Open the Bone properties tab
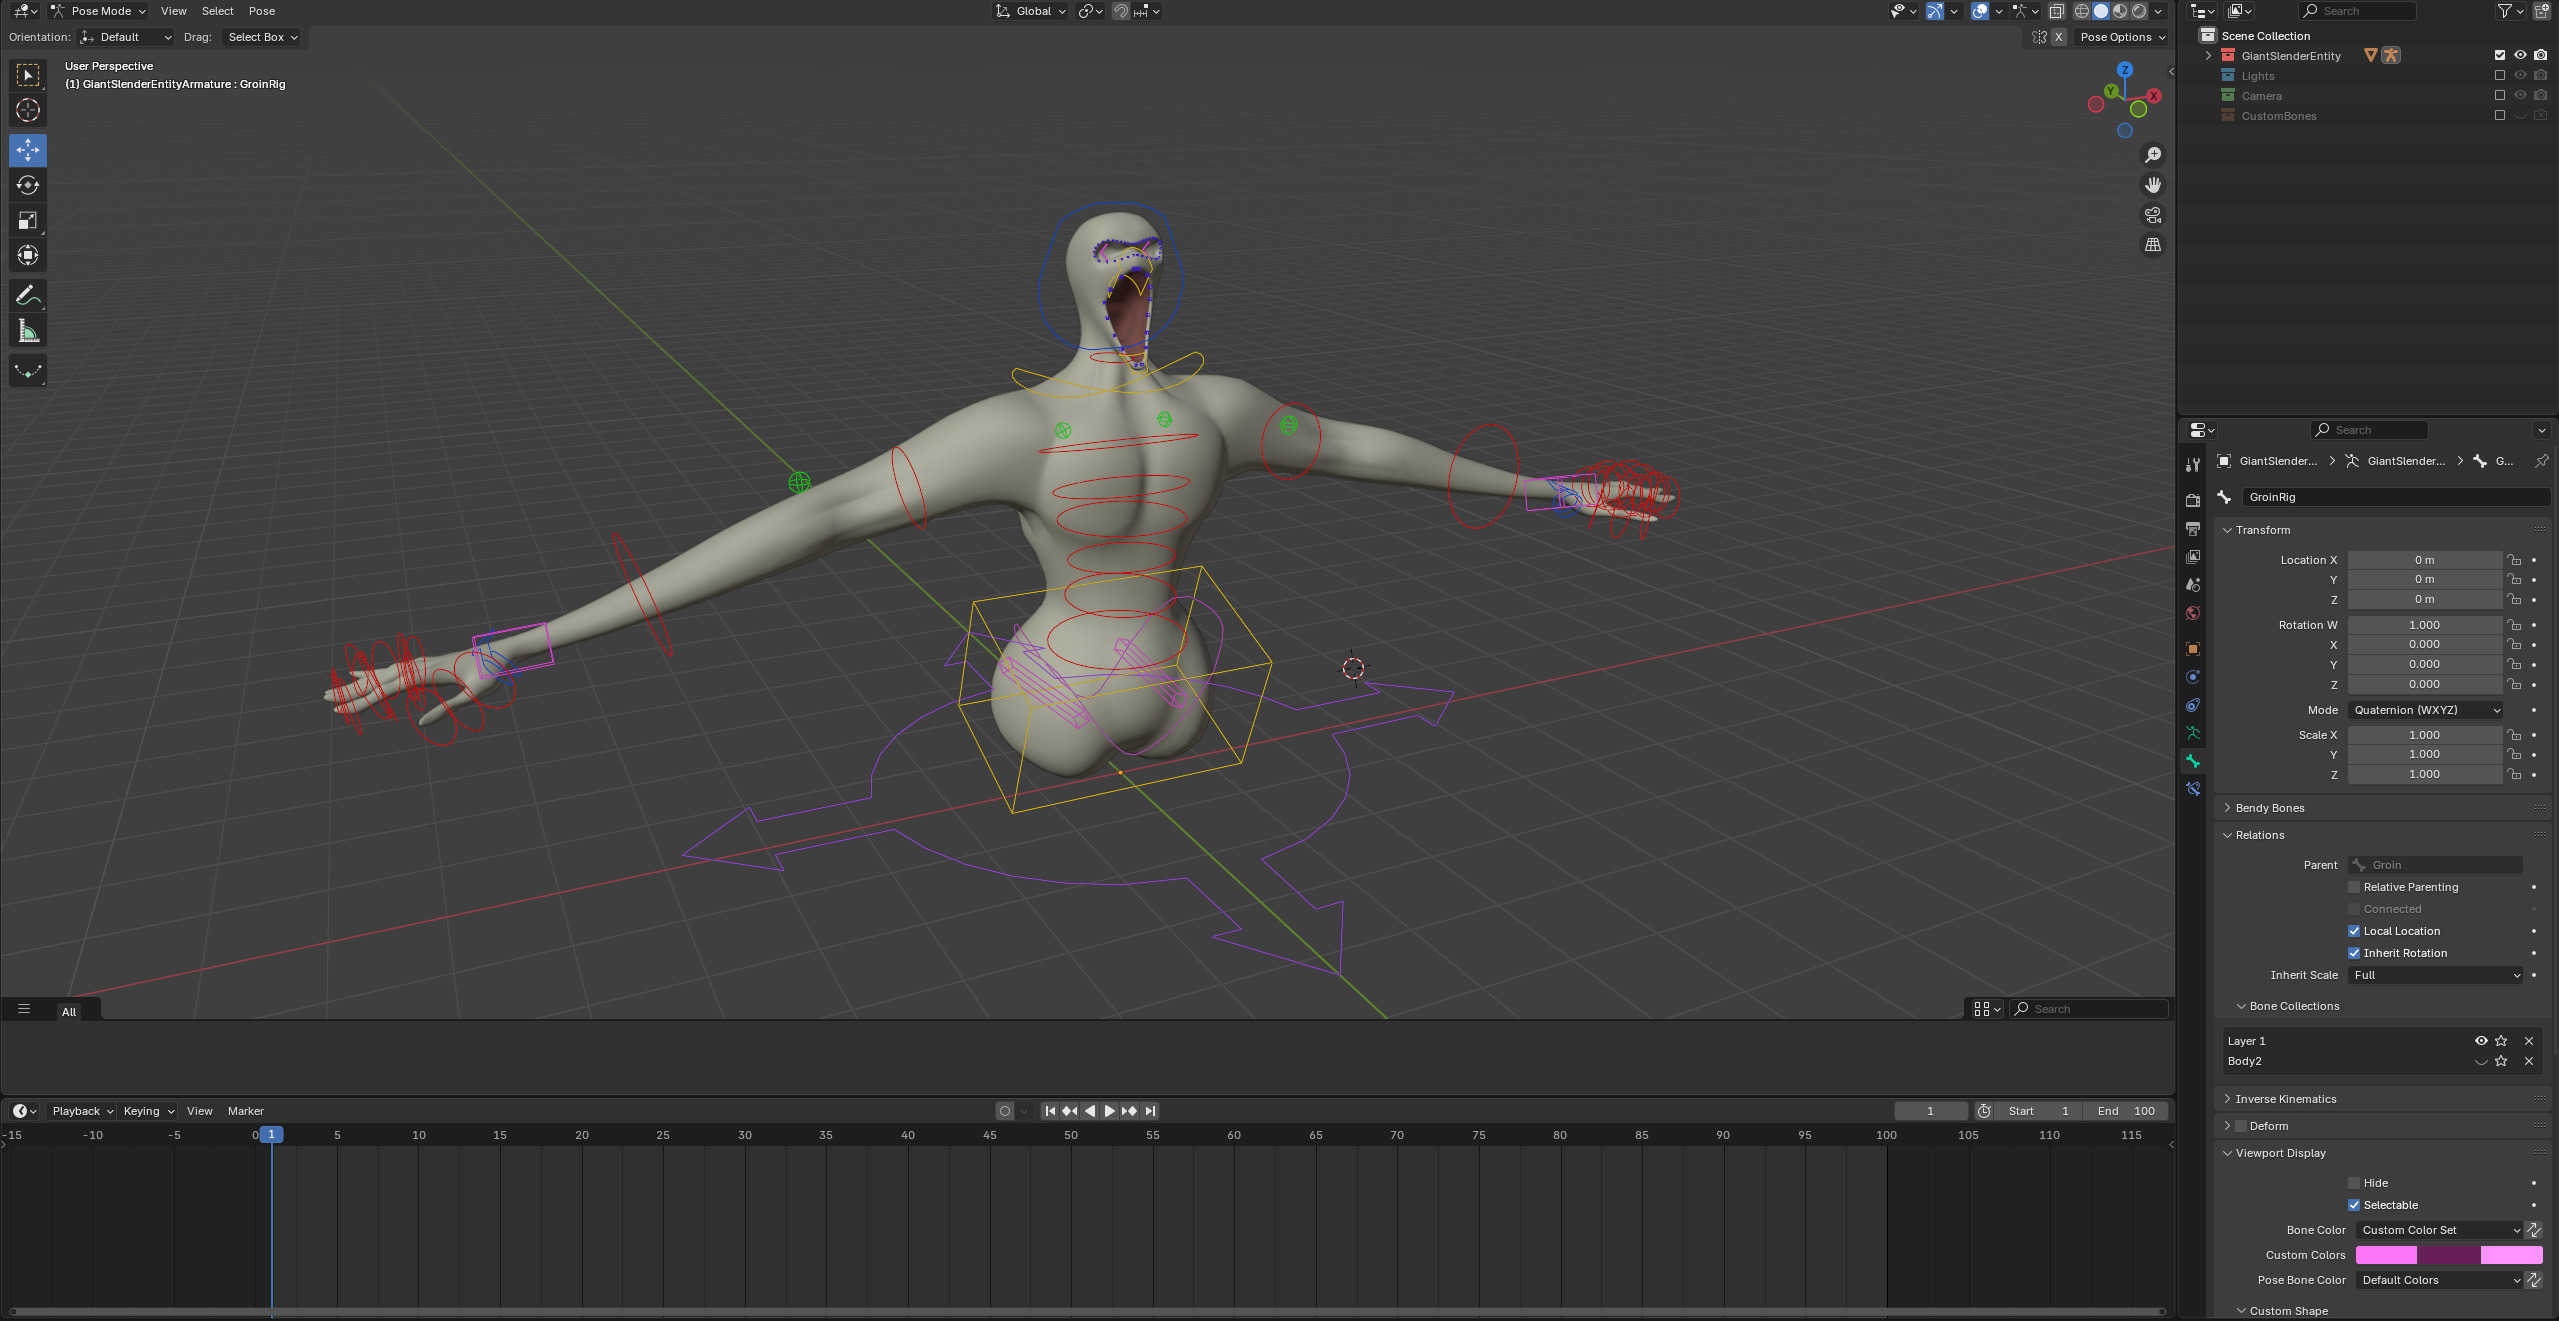Screen dimensions: 2559x1321 (2193, 761)
